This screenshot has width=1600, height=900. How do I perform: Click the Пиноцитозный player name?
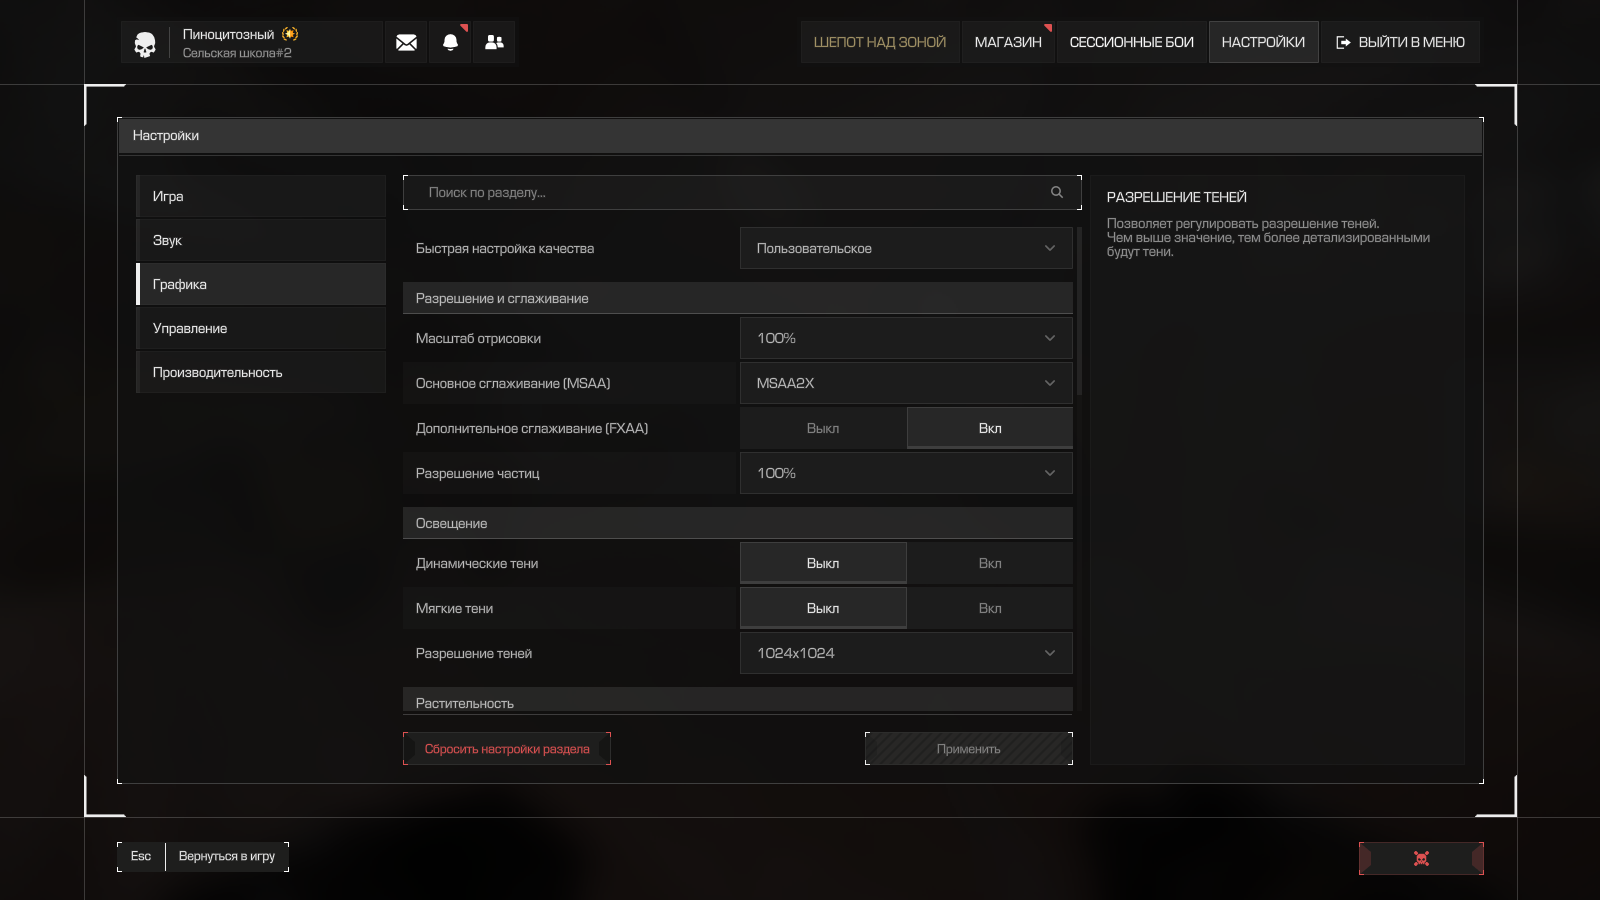click(228, 34)
